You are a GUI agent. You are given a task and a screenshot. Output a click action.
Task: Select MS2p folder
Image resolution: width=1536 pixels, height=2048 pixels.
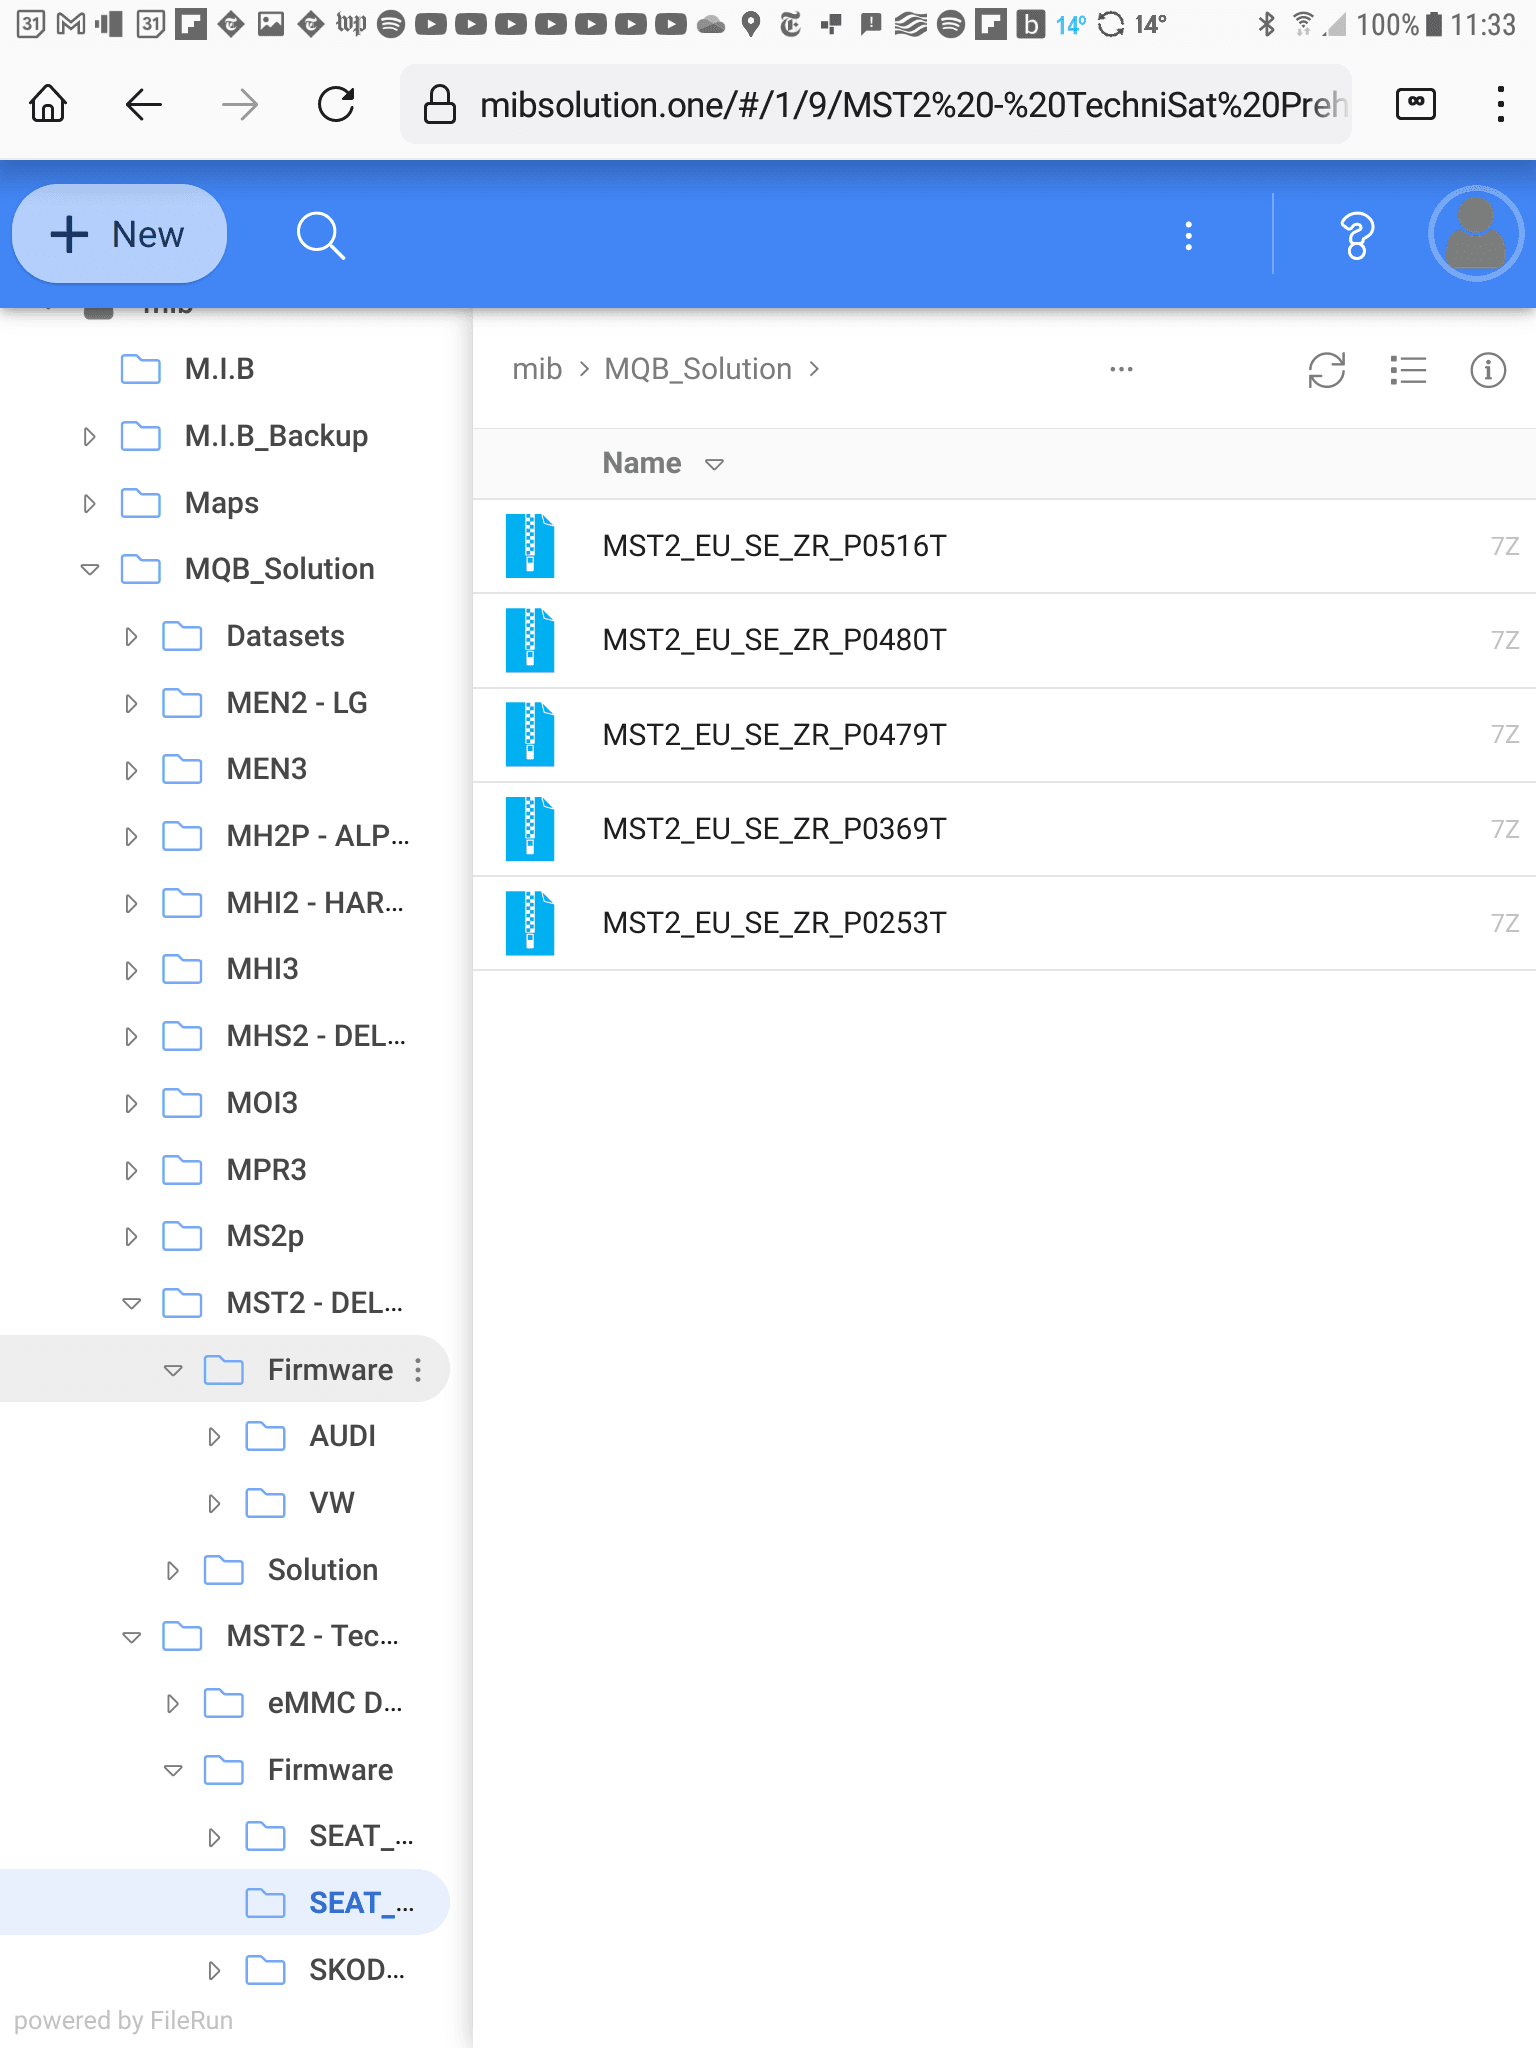pyautogui.click(x=265, y=1236)
